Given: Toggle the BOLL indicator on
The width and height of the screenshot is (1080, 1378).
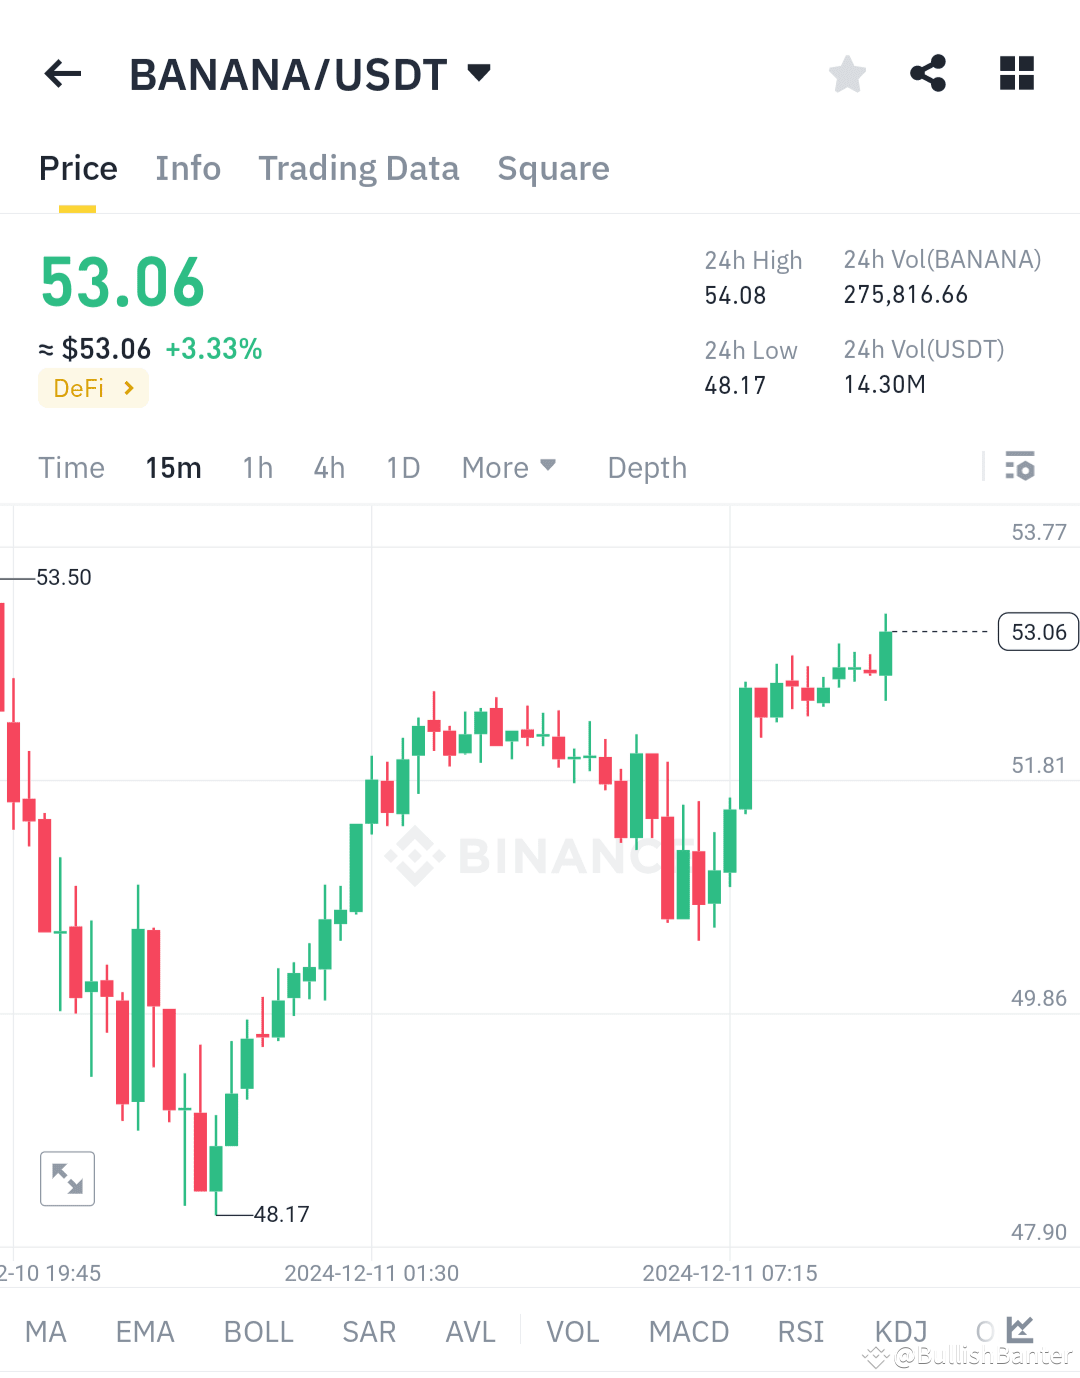Looking at the screenshot, I should (x=258, y=1330).
